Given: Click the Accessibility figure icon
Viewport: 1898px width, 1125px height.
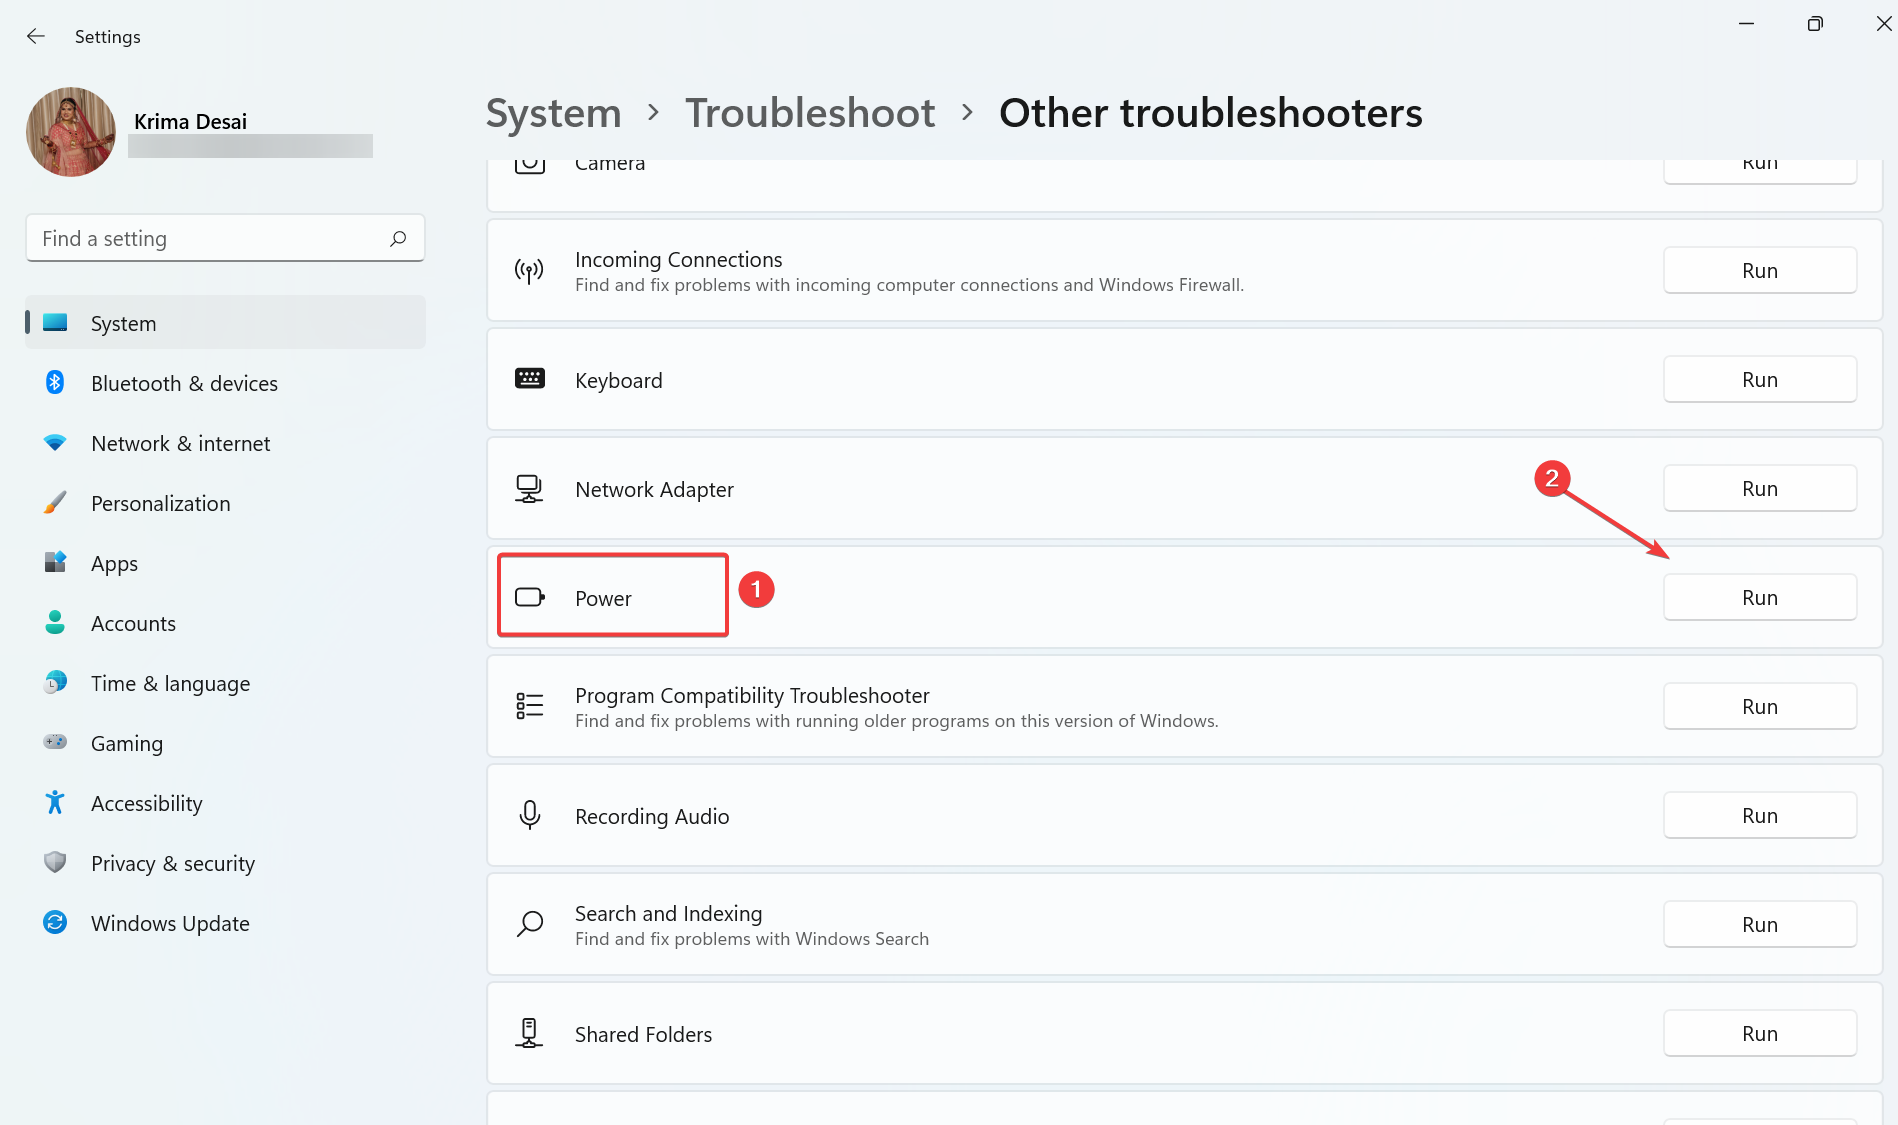Looking at the screenshot, I should pyautogui.click(x=55, y=803).
